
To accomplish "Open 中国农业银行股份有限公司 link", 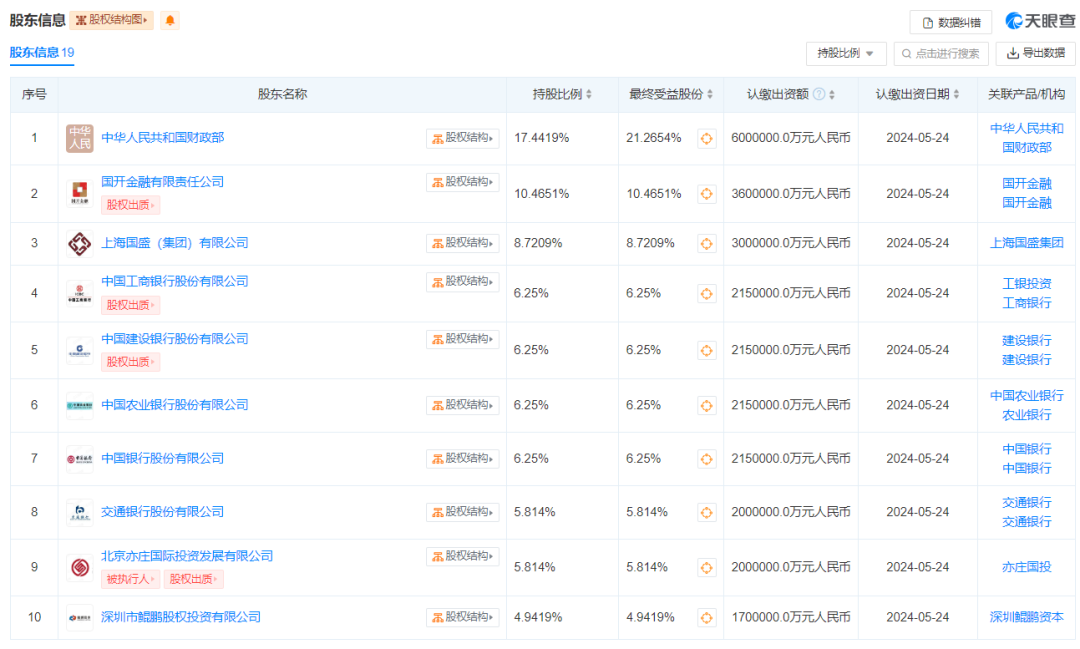I will pyautogui.click(x=174, y=405).
